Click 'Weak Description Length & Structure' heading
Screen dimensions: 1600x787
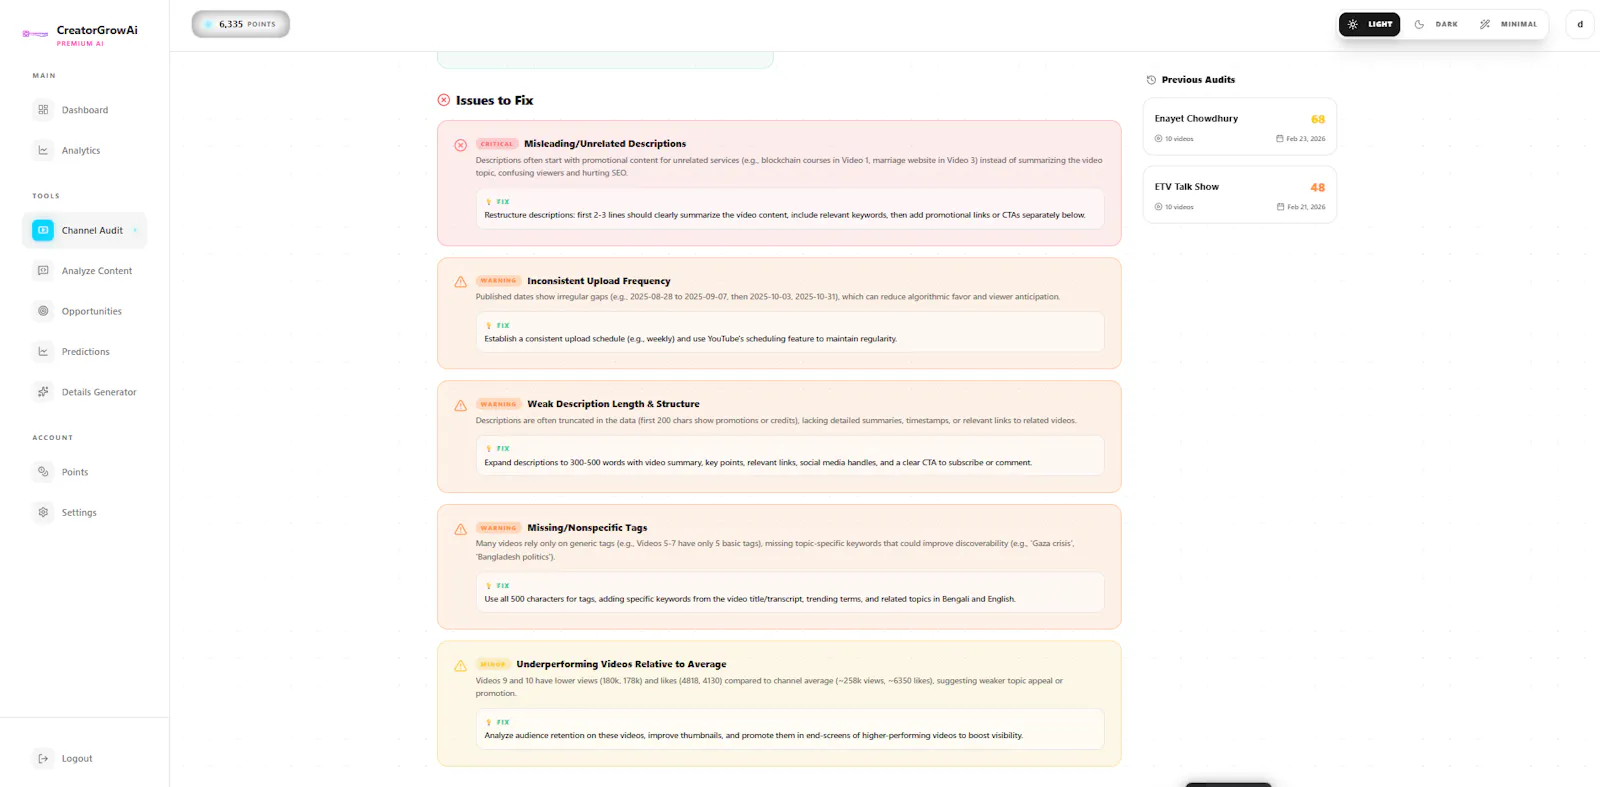613,404
